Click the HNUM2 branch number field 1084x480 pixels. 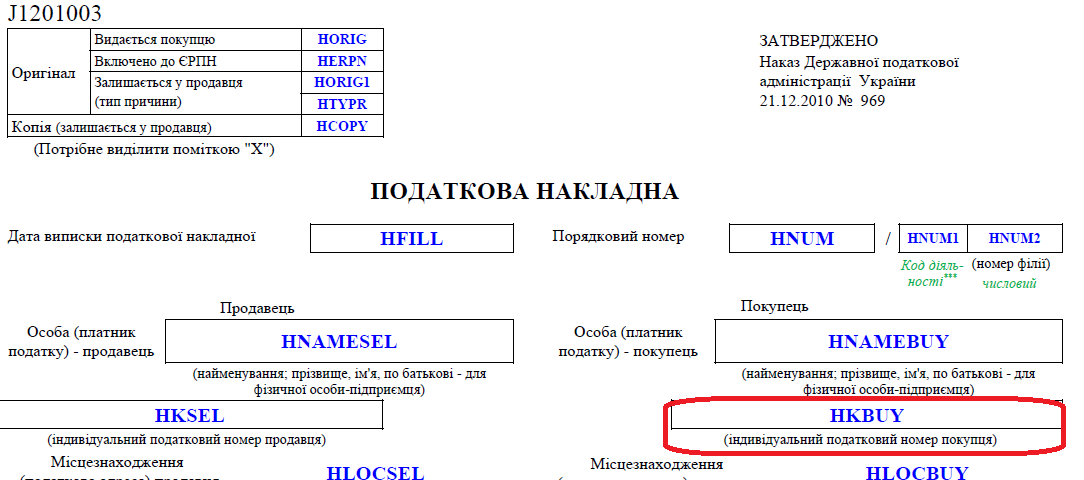tap(1014, 239)
